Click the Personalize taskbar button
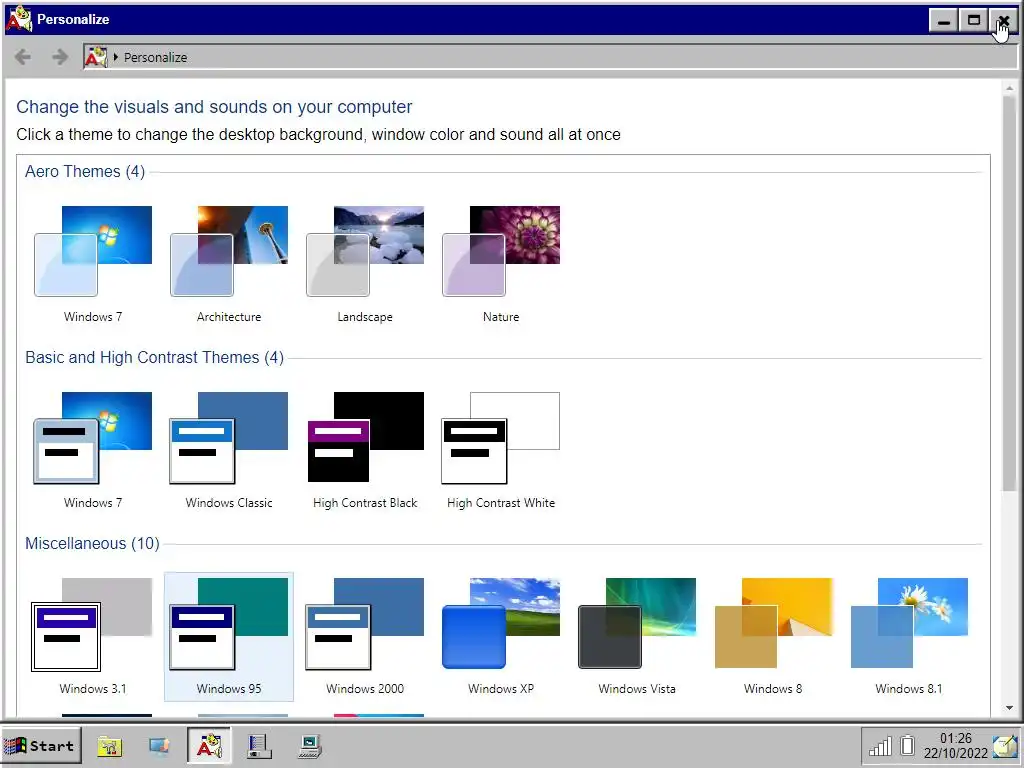This screenshot has width=1024, height=768. click(x=209, y=746)
